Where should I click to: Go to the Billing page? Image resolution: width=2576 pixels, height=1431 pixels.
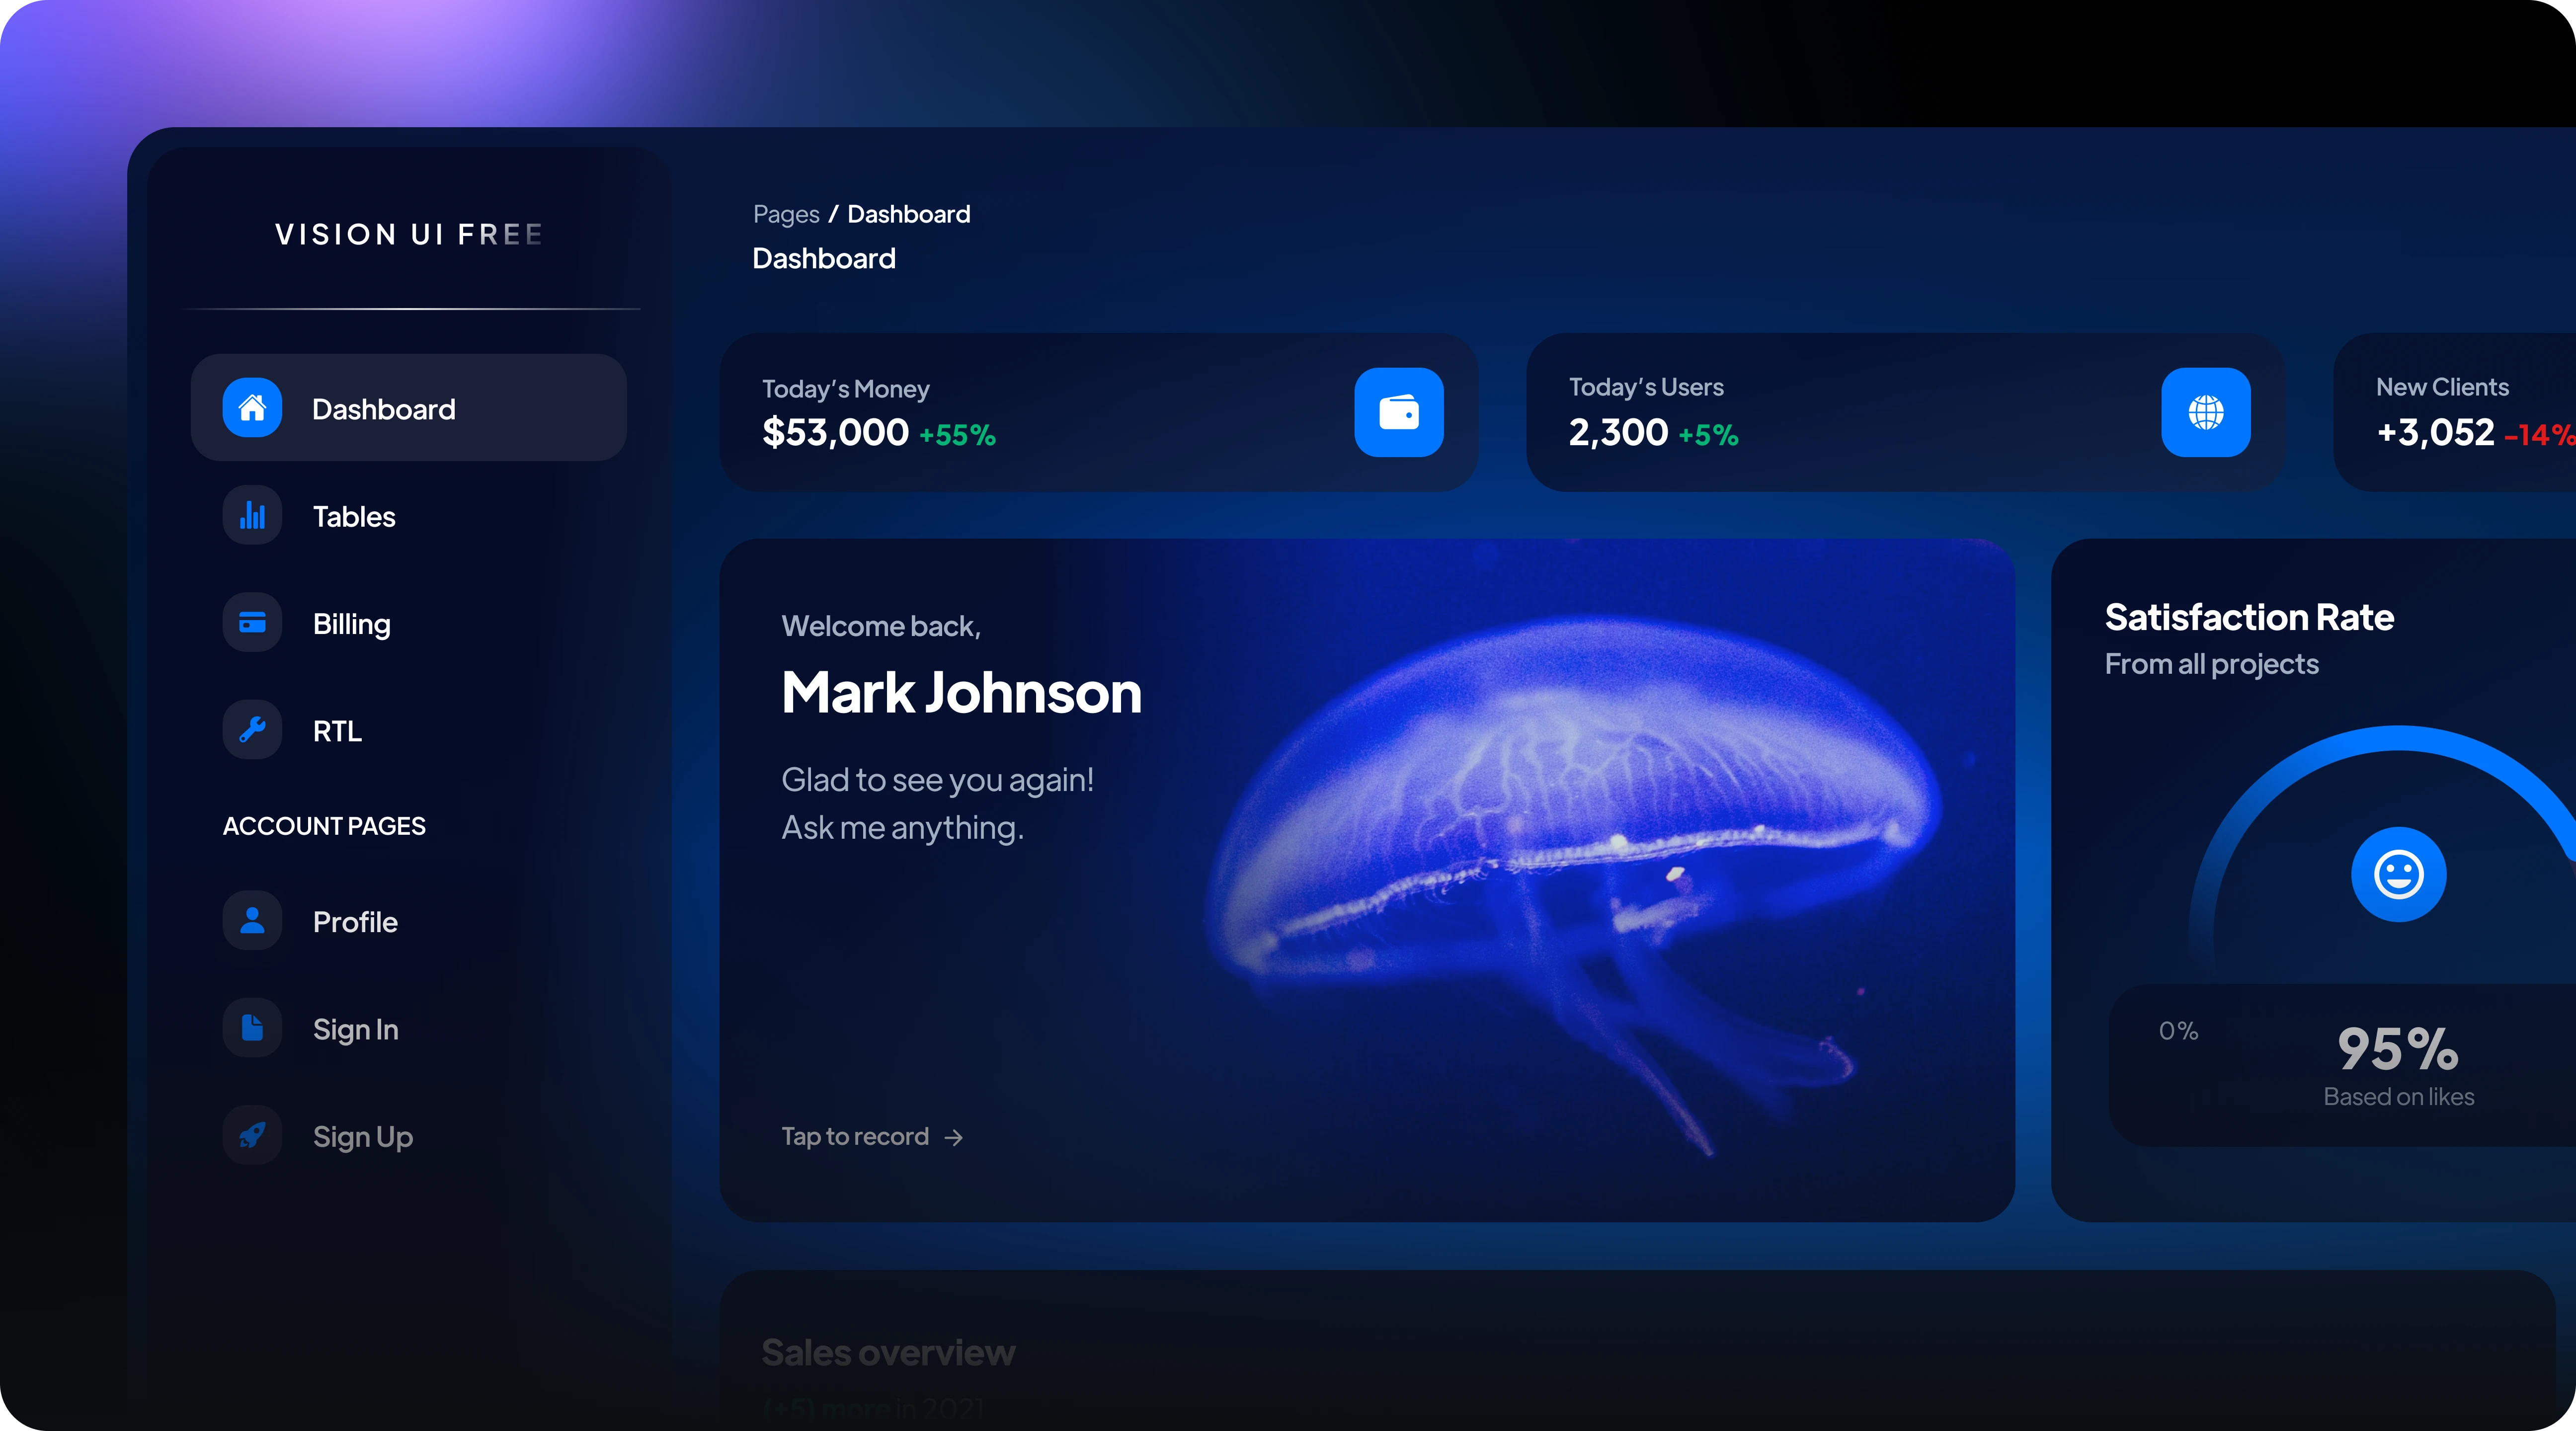click(409, 623)
